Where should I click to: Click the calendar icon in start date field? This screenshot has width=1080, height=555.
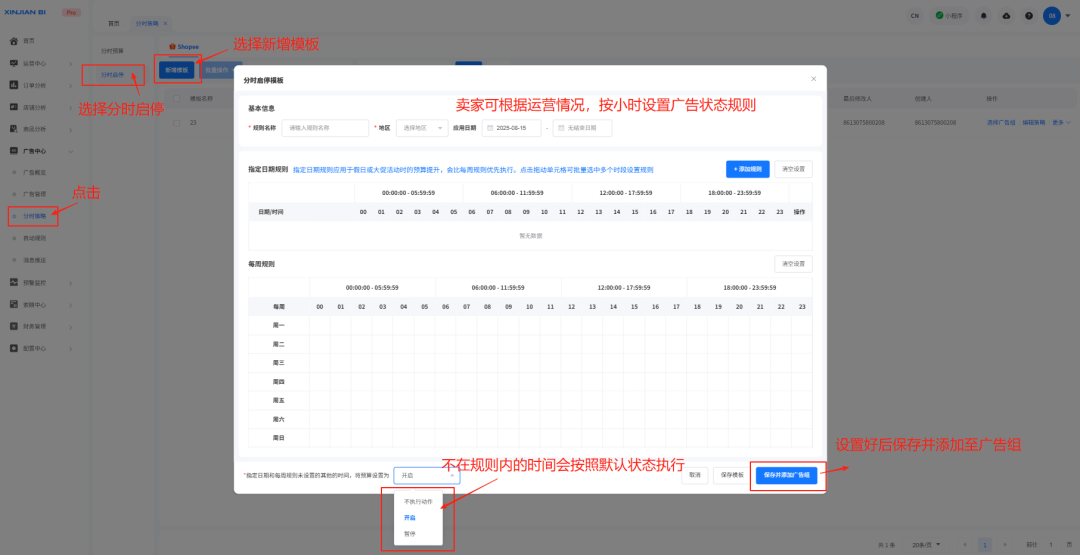492,128
